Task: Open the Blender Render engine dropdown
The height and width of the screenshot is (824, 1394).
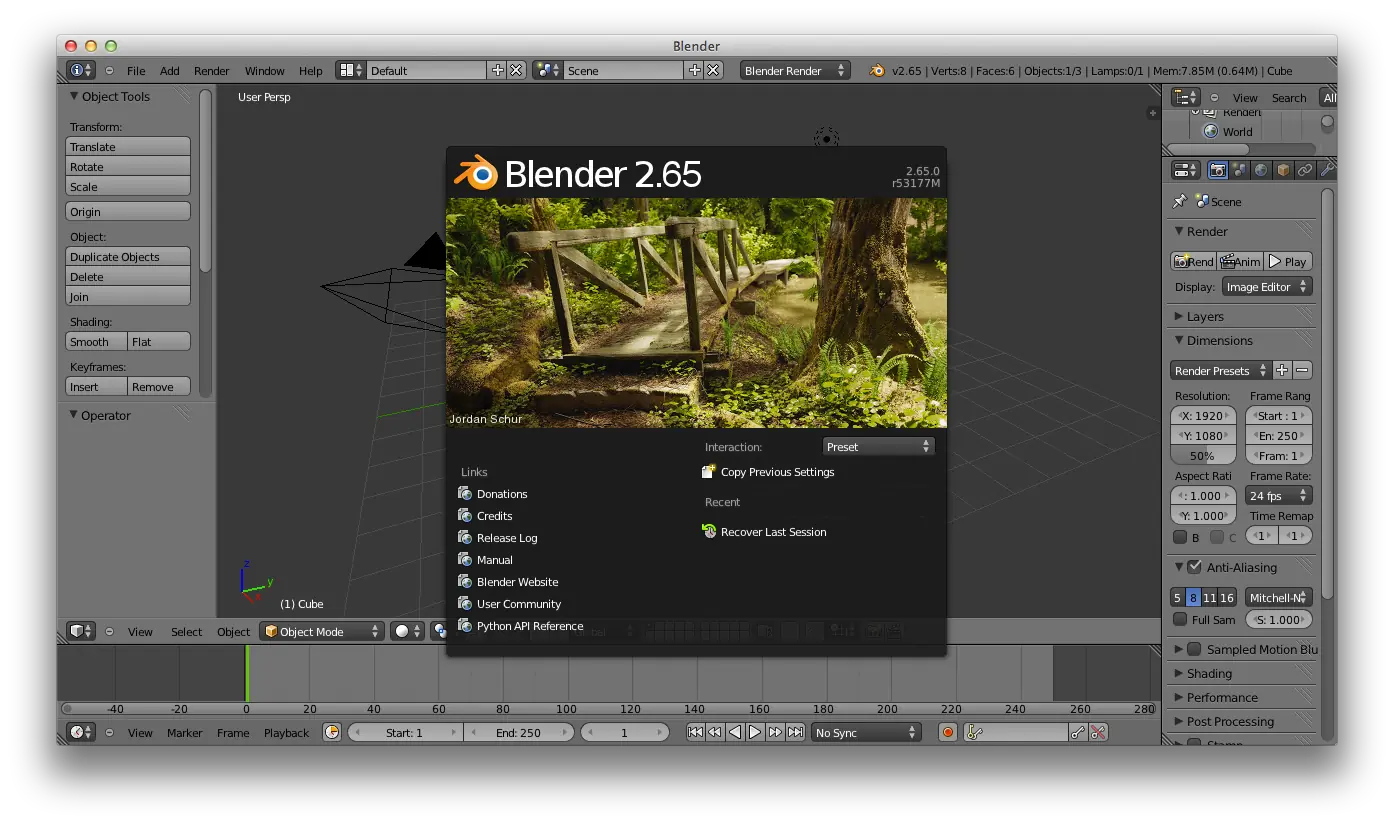Action: [x=796, y=71]
